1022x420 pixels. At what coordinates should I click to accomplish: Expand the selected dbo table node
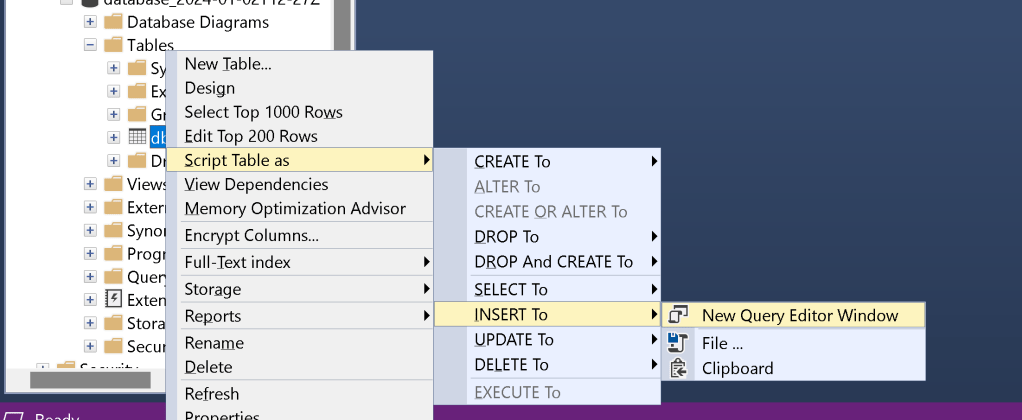pos(113,138)
